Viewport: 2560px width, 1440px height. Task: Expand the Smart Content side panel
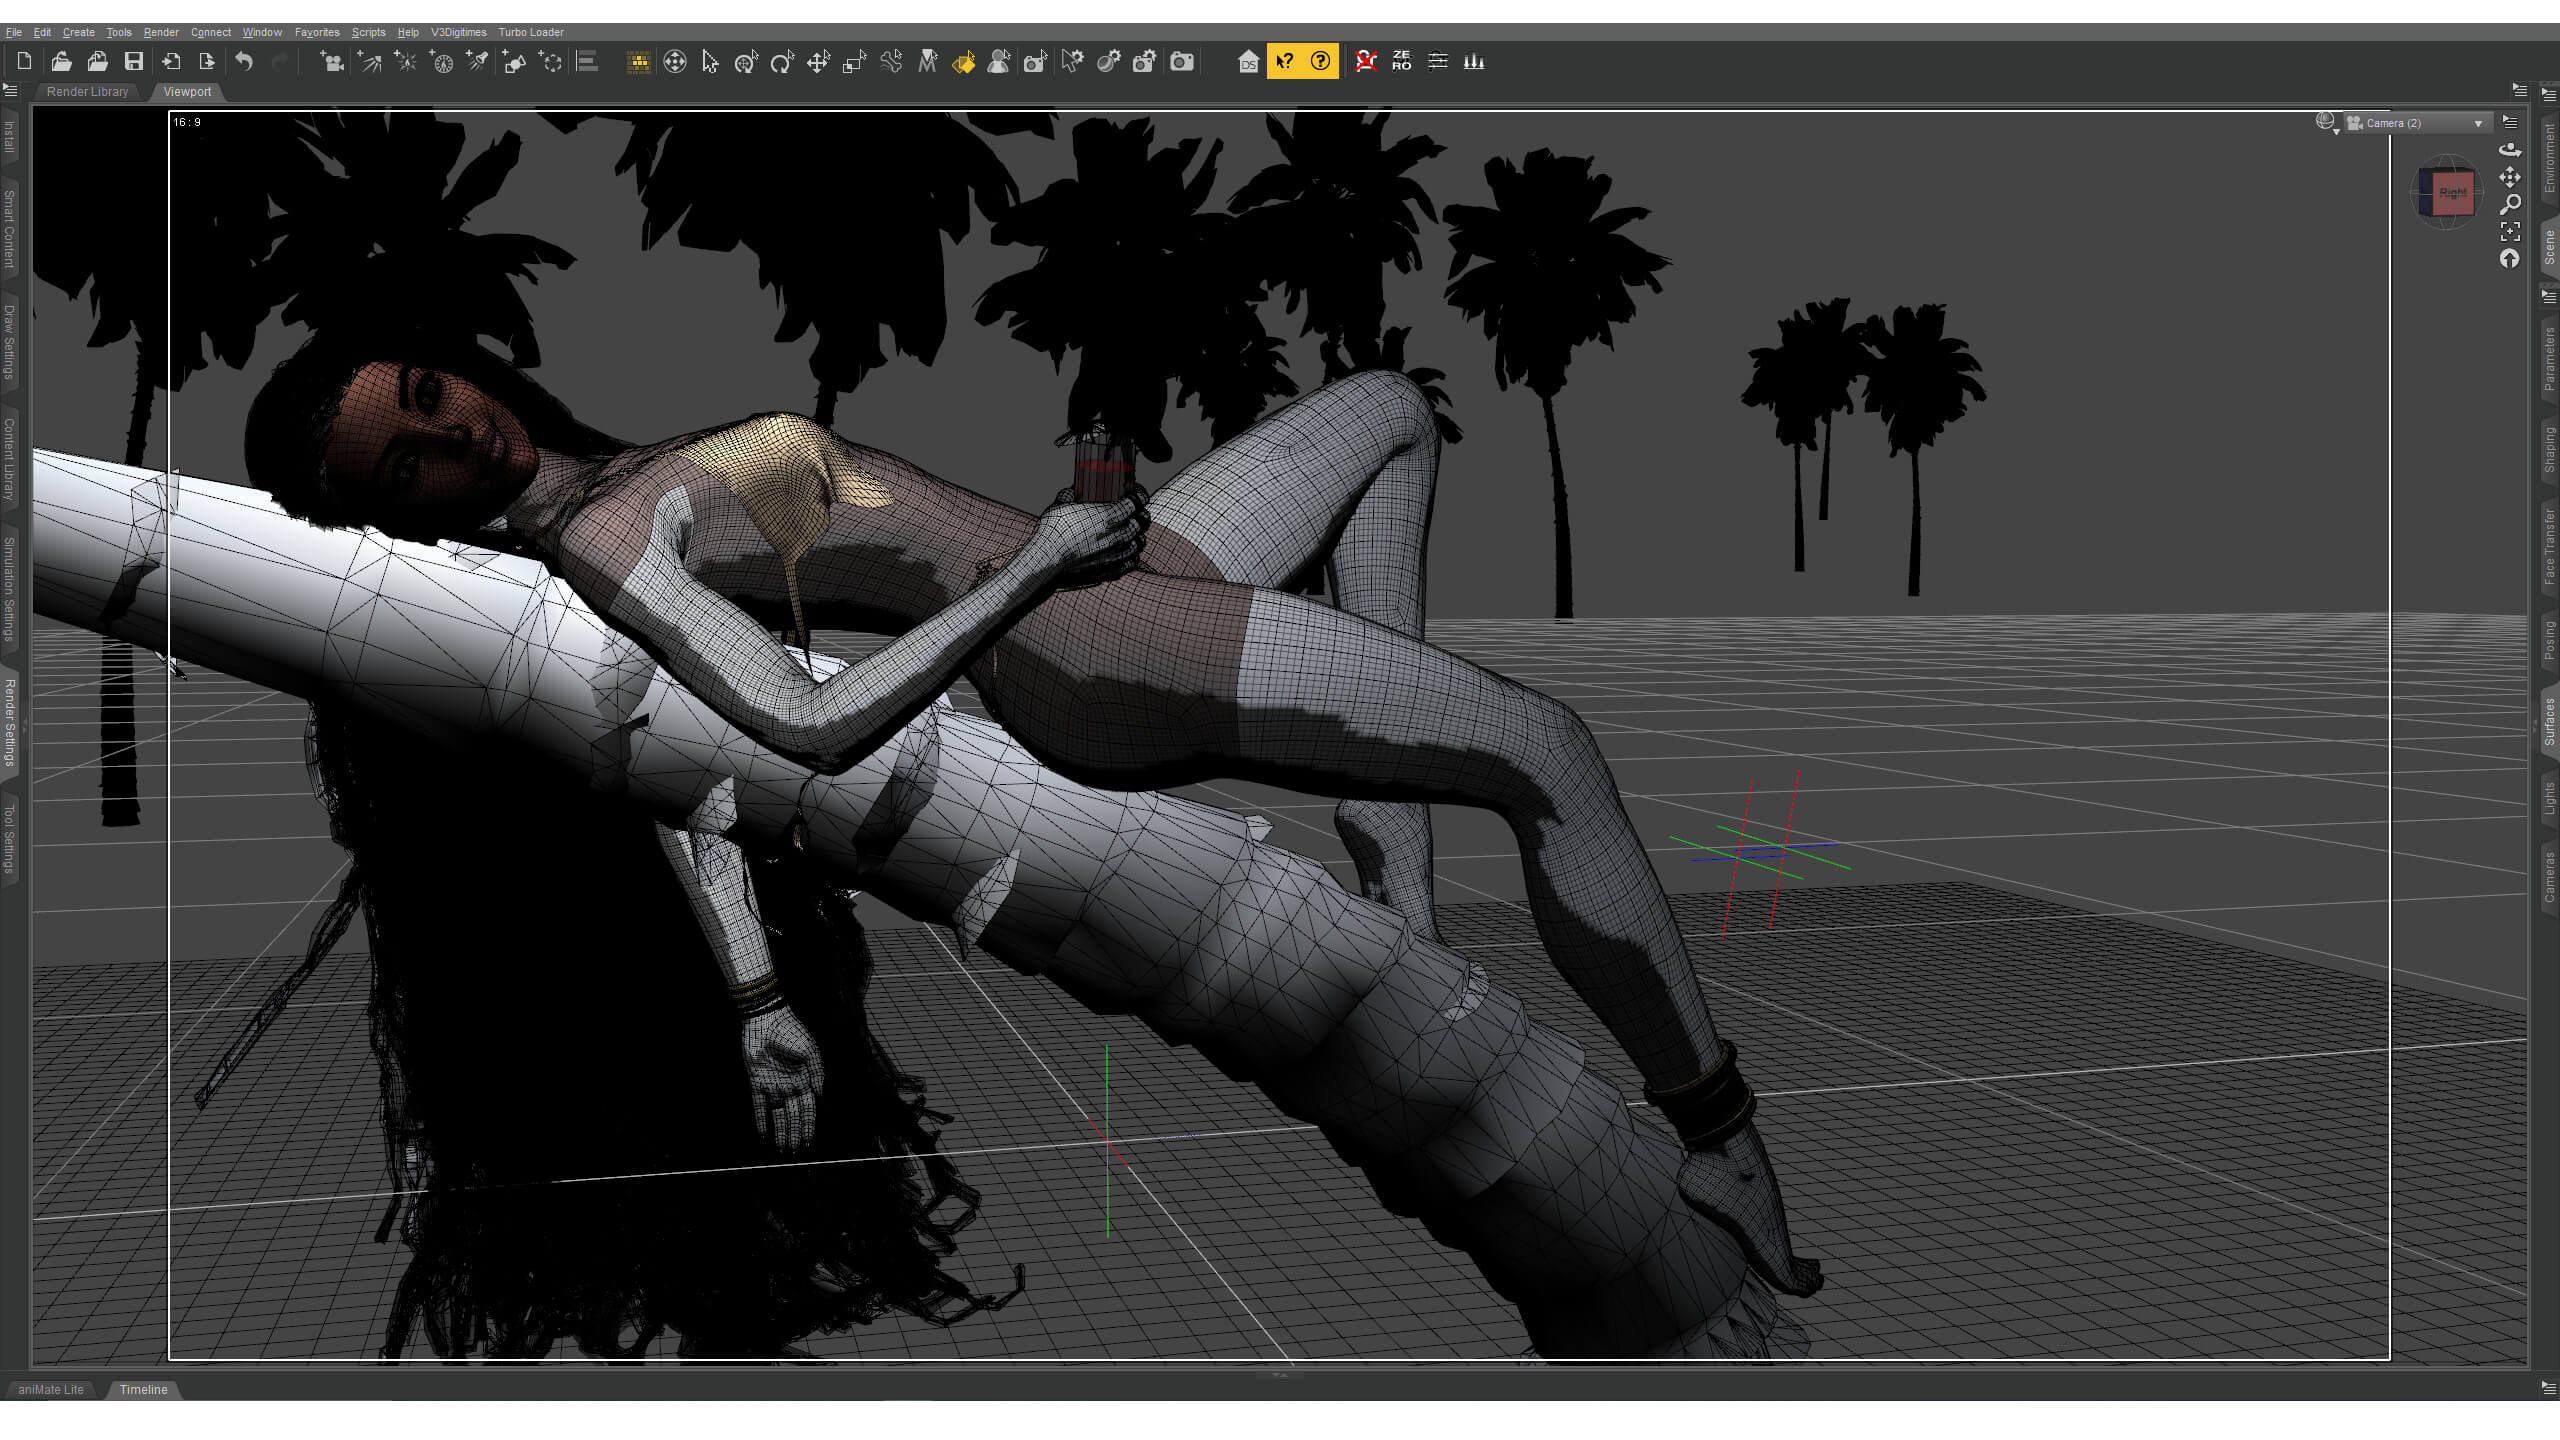[x=9, y=229]
